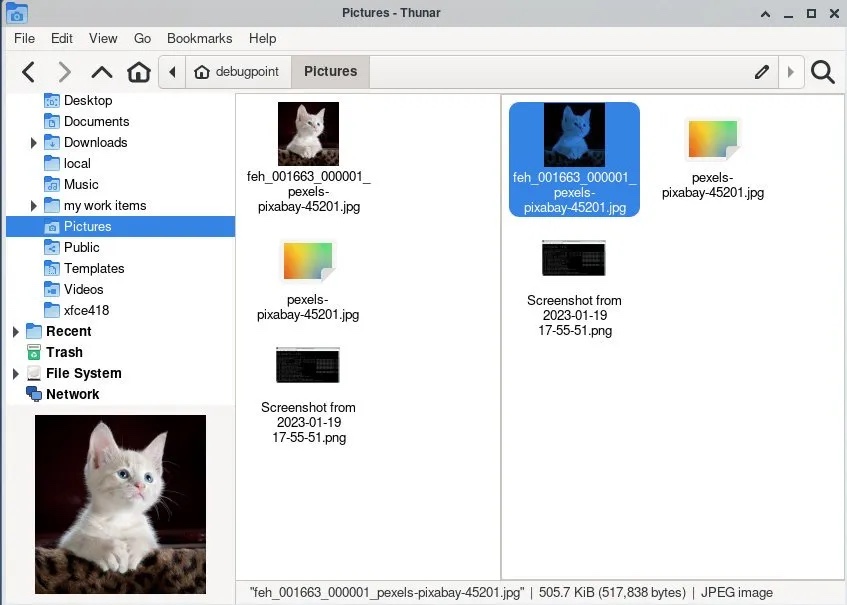Expand the Downloads folder tree node
847x605 pixels.
tap(35, 143)
